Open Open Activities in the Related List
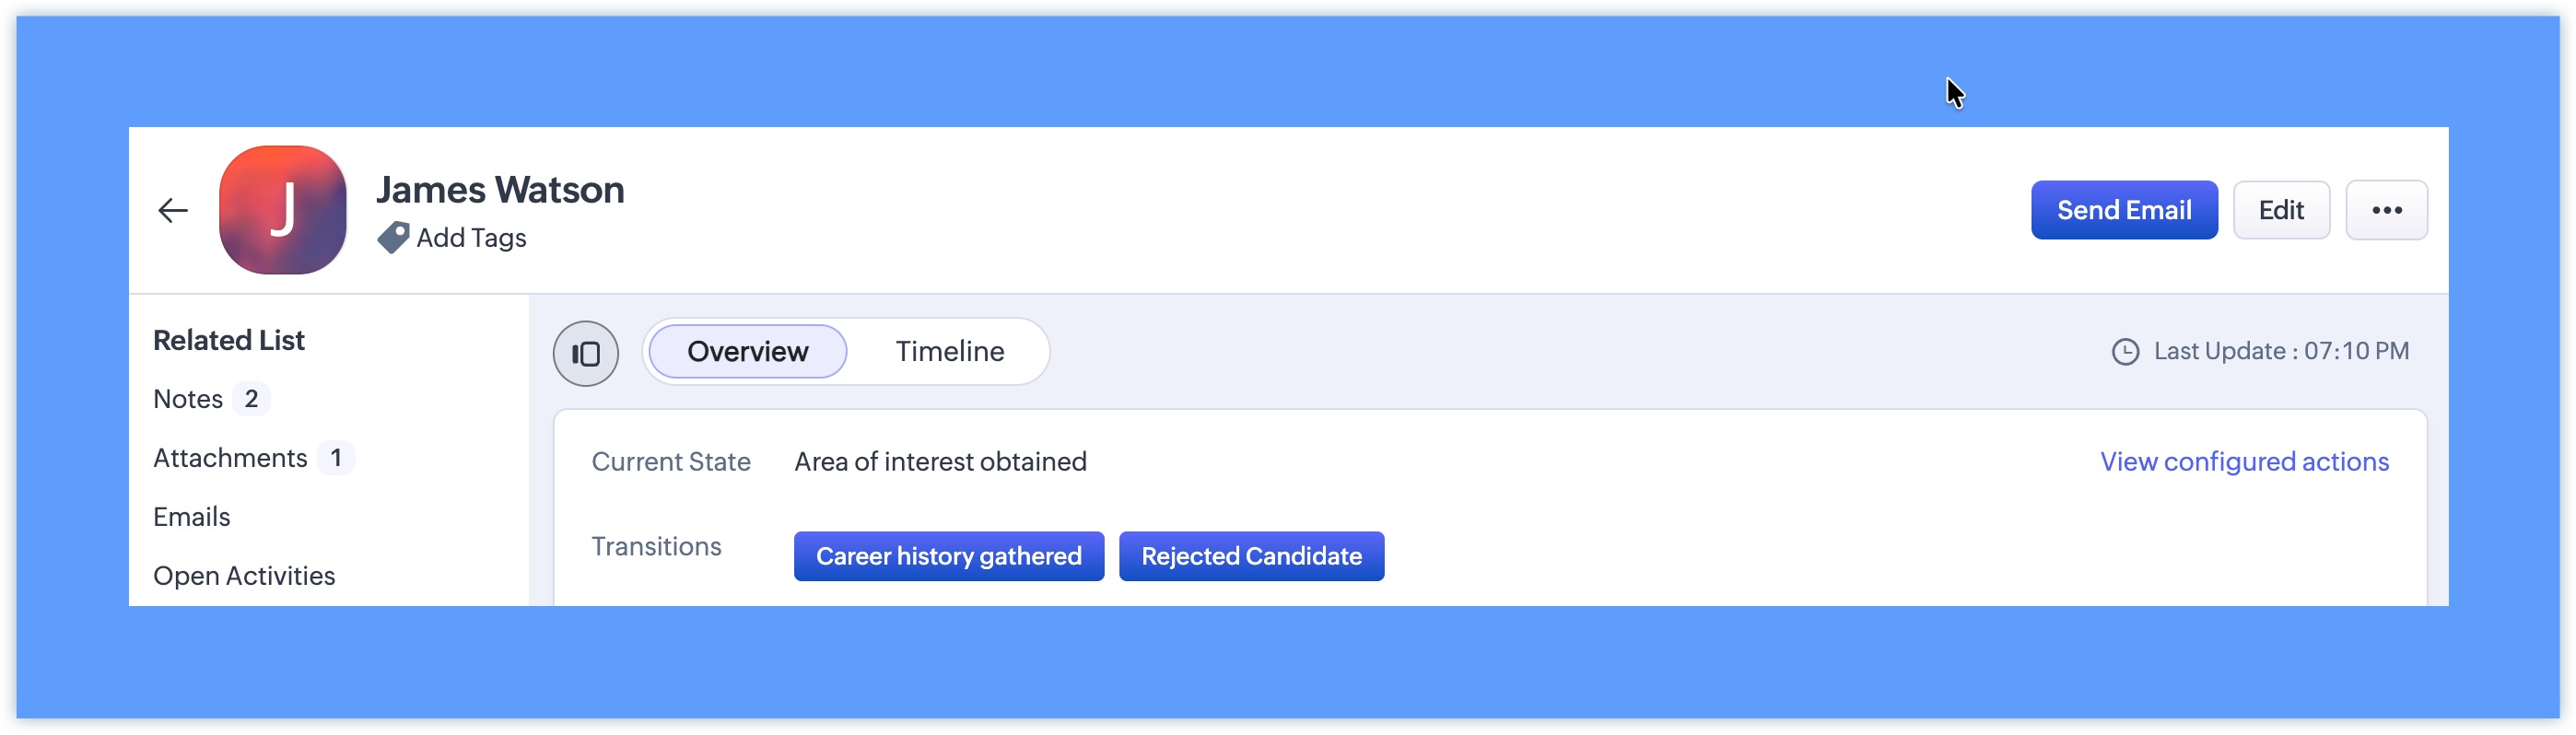 244,576
